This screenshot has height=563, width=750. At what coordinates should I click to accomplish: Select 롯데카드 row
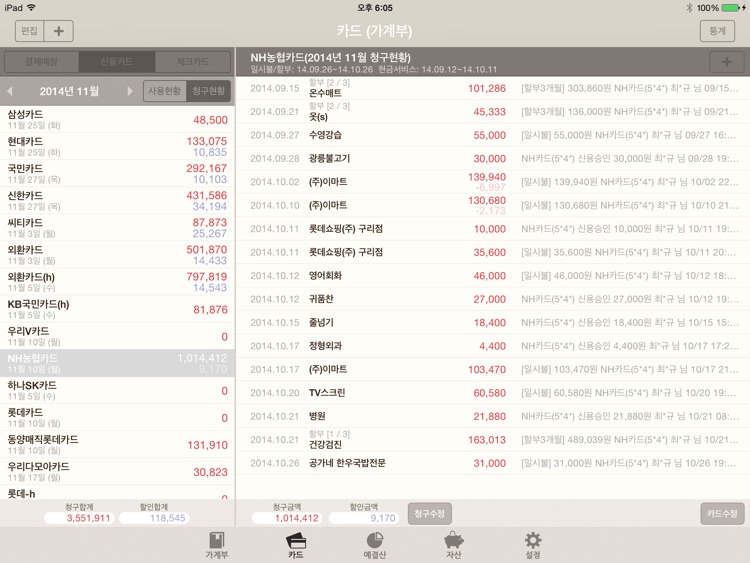(117, 417)
